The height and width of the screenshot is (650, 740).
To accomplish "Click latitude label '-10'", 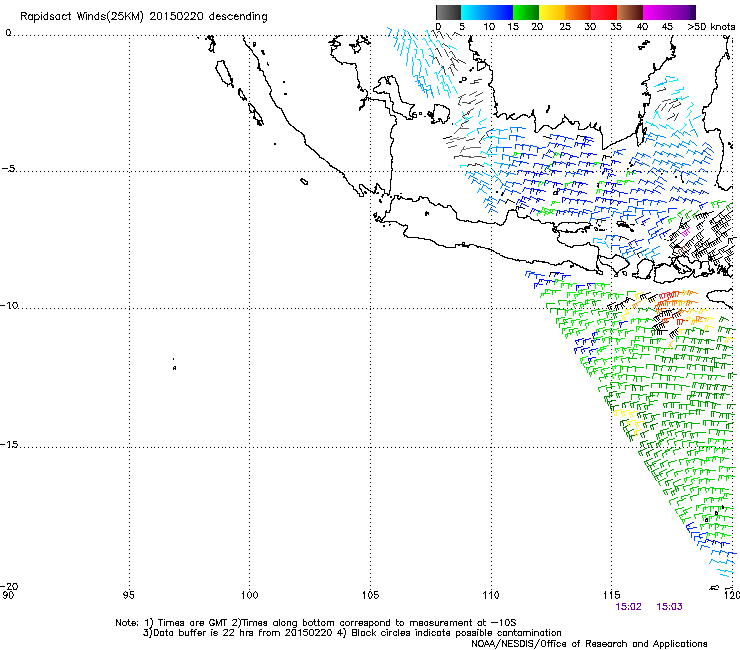I will coord(9,305).
